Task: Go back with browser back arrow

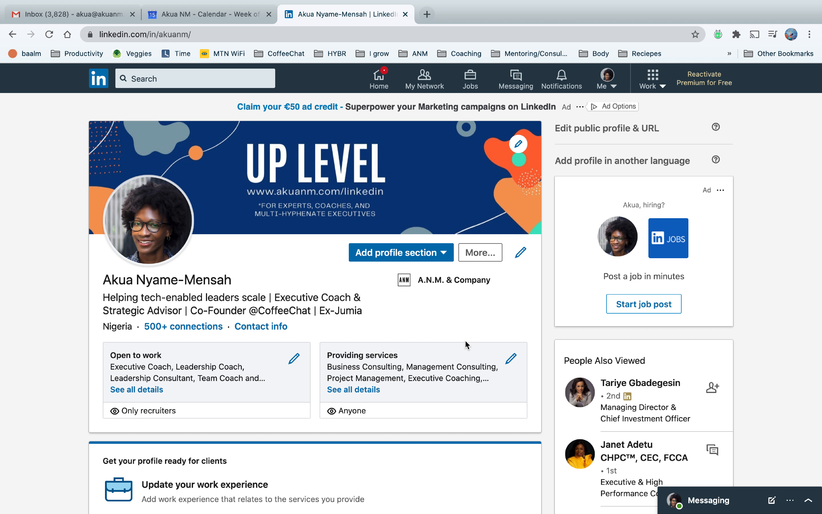Action: pos(13,34)
